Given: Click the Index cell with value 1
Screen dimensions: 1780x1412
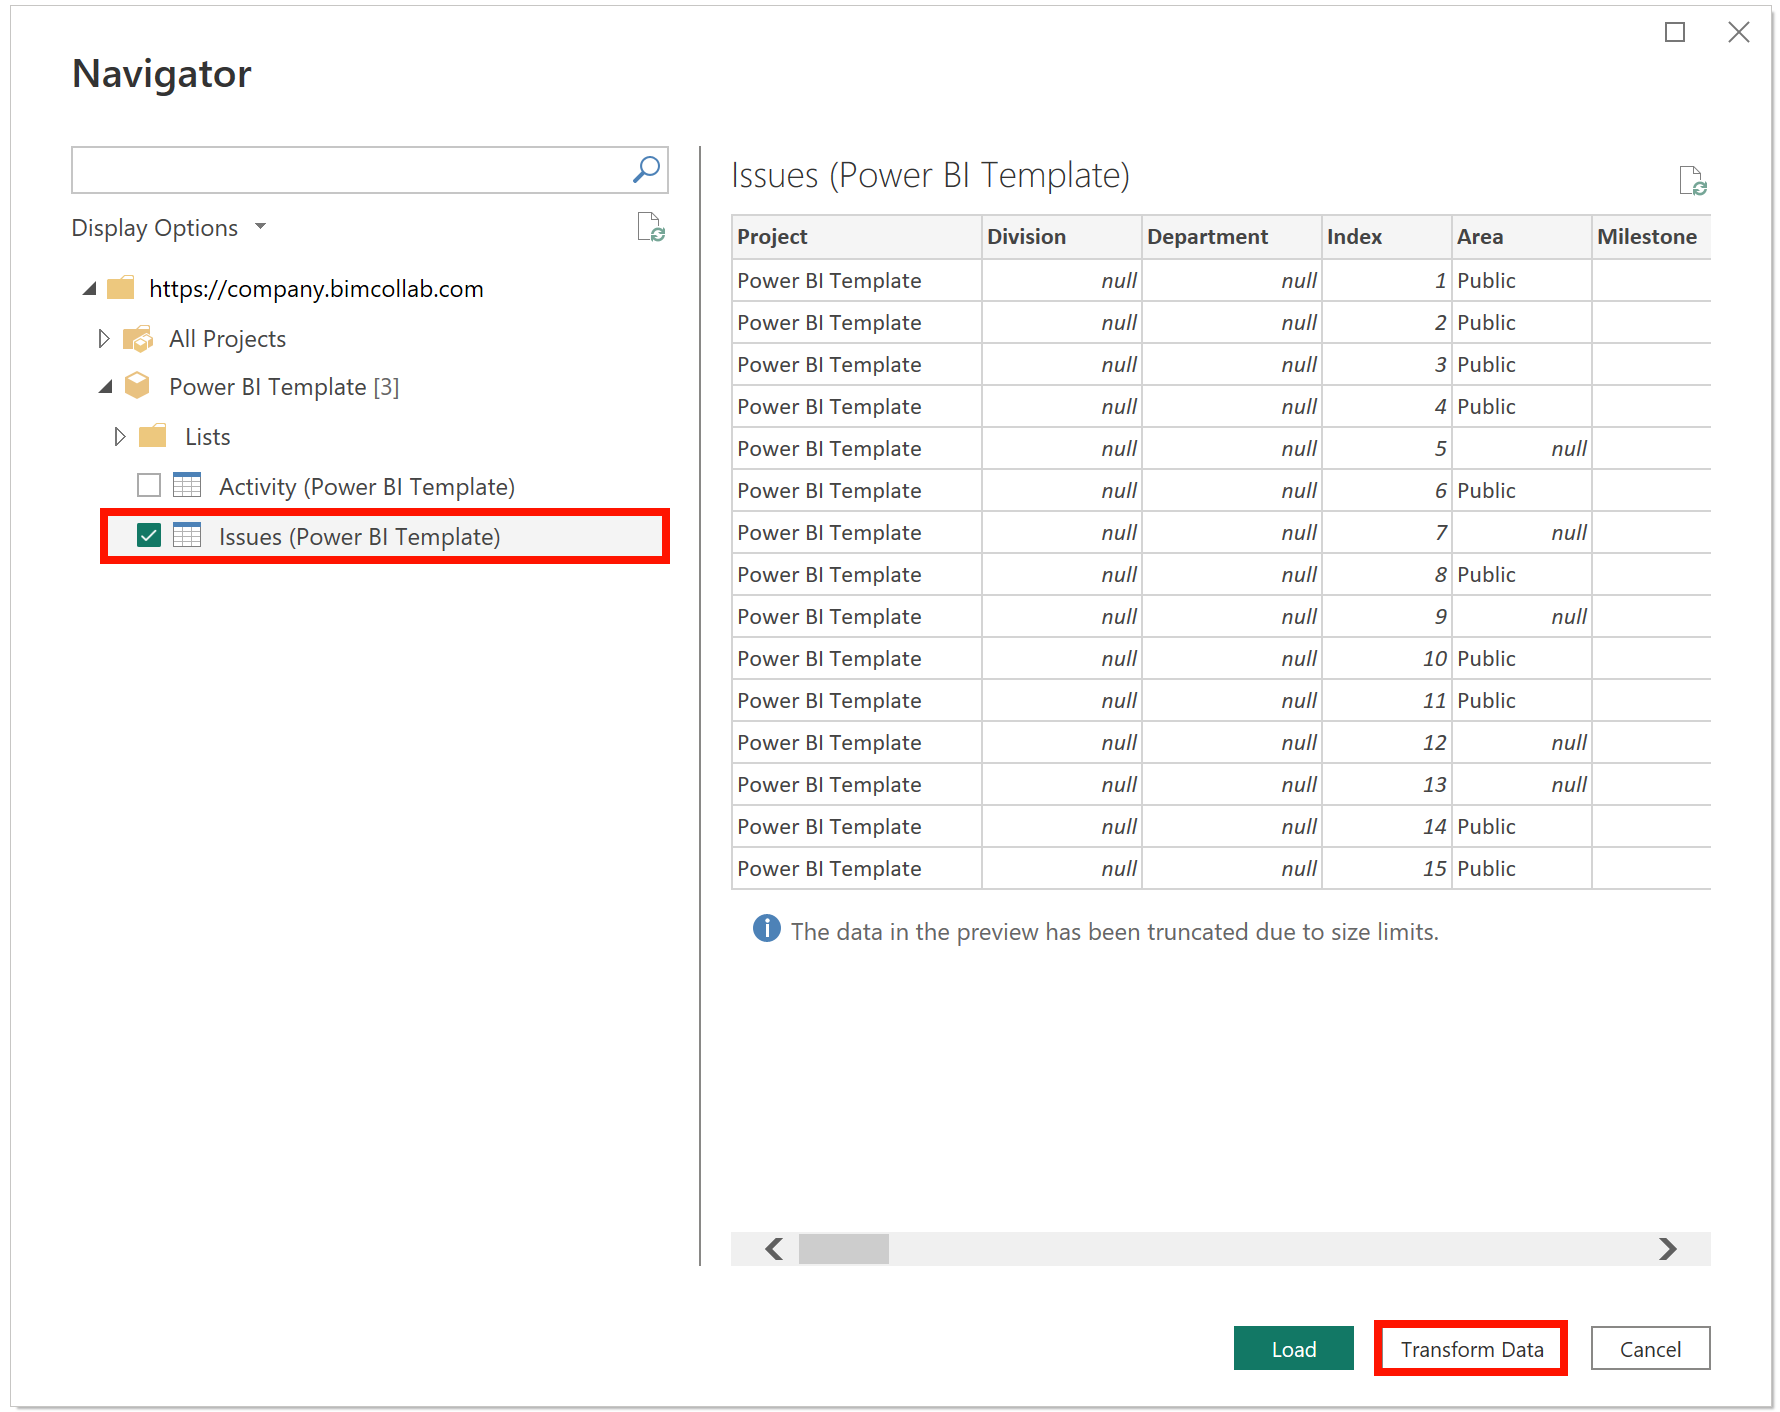Looking at the screenshot, I should tap(1386, 281).
